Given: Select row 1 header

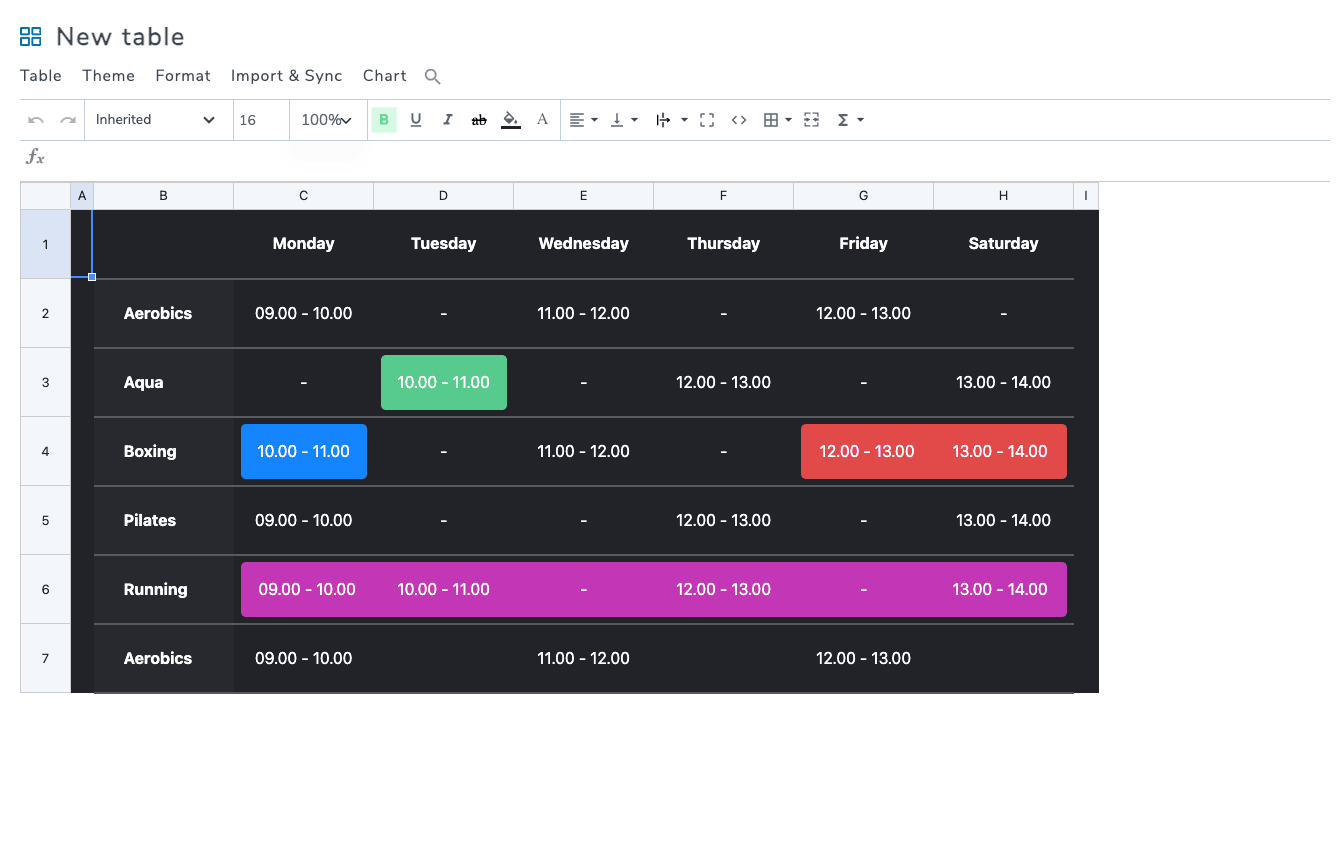Looking at the screenshot, I should tap(45, 244).
